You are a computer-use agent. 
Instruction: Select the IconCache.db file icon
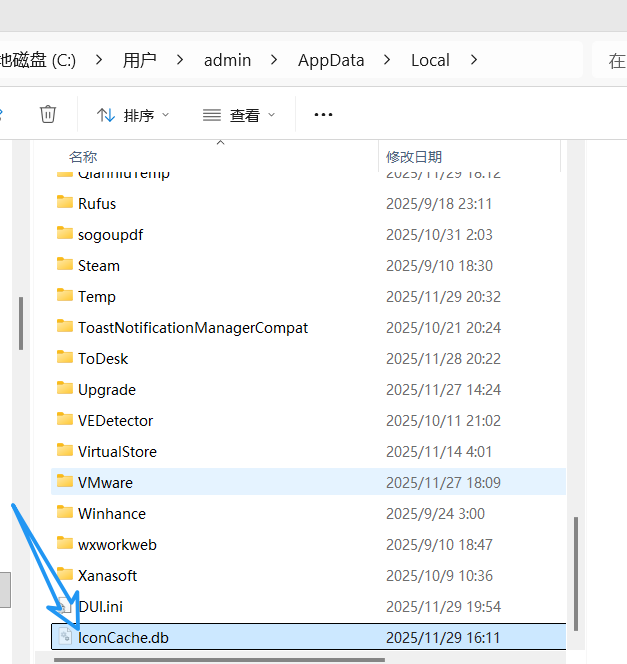pyautogui.click(x=65, y=637)
